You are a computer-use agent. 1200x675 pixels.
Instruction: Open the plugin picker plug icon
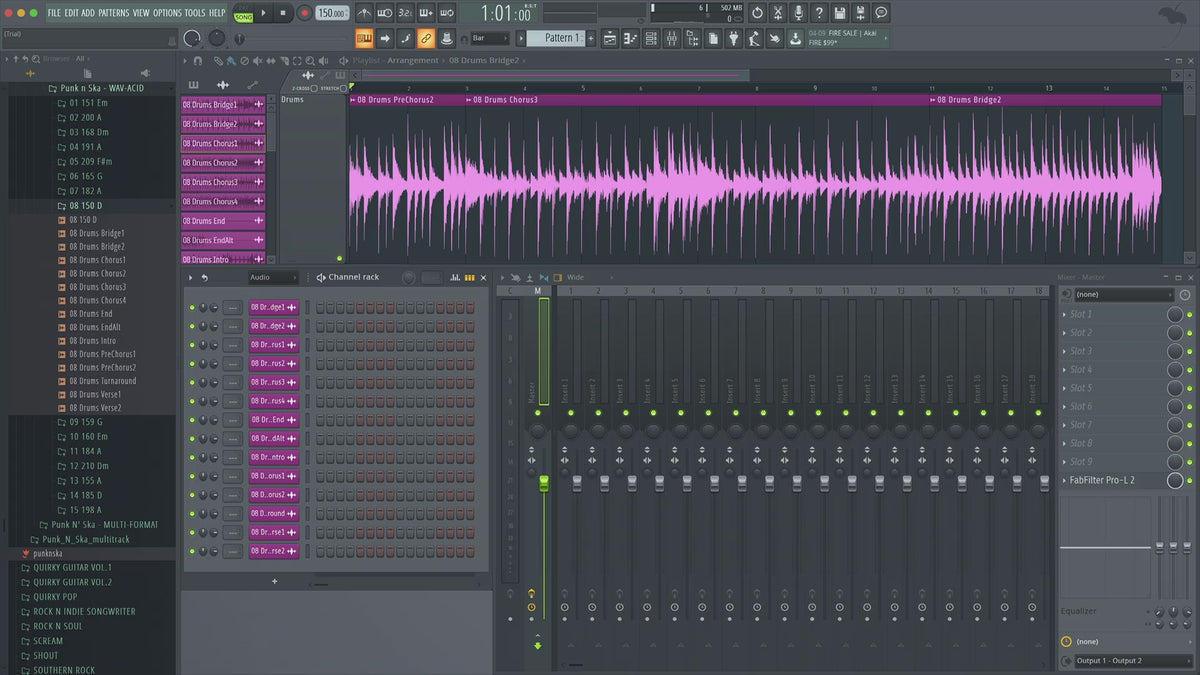click(733, 38)
